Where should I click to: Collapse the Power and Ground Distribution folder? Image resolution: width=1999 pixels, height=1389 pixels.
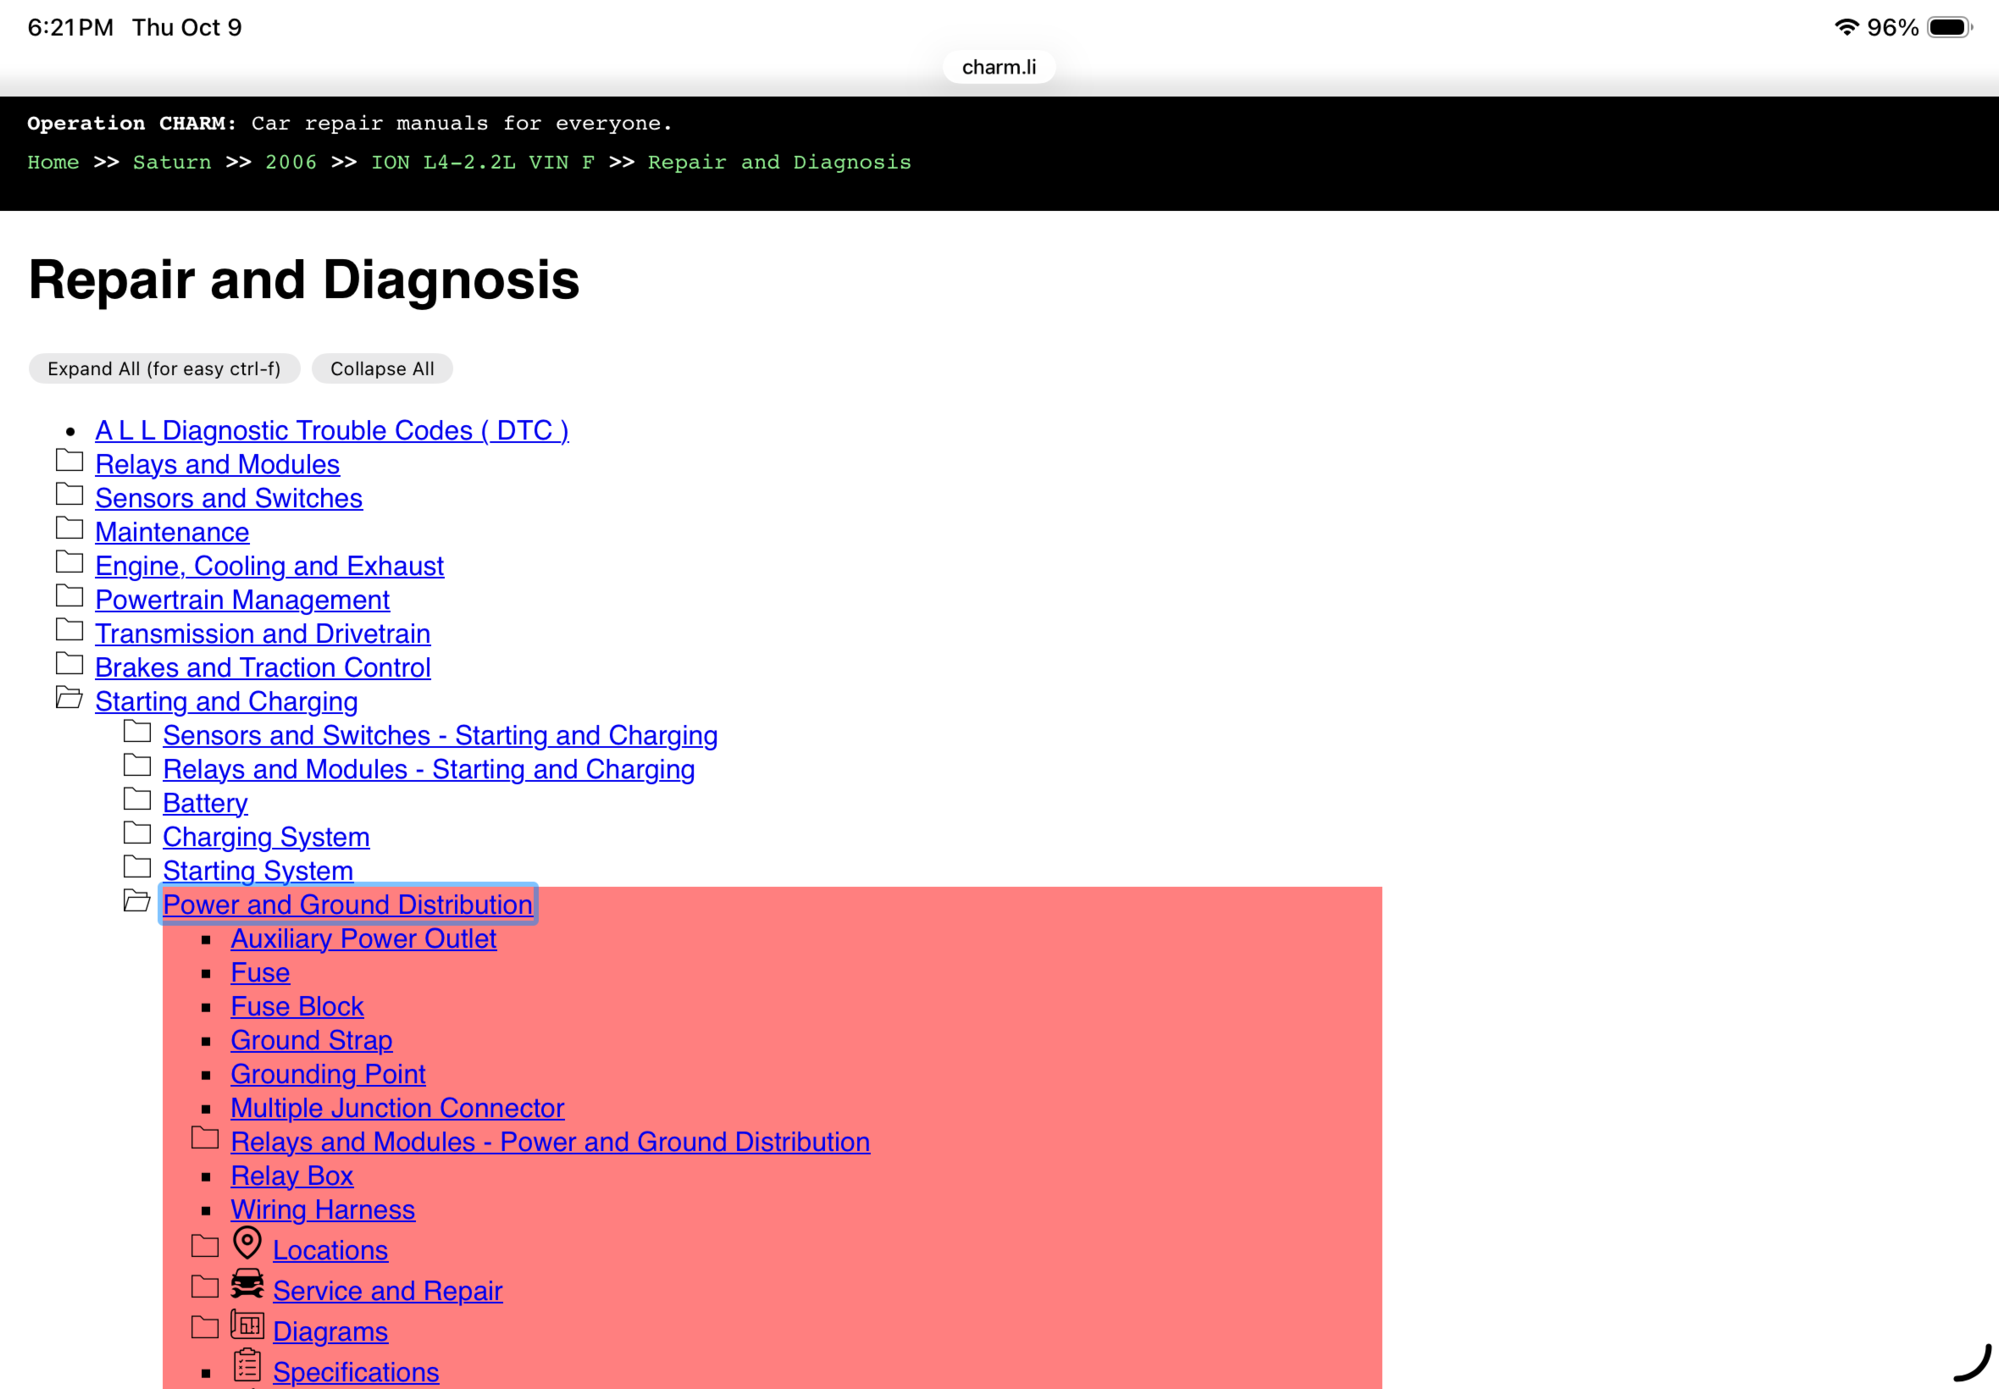tap(137, 902)
